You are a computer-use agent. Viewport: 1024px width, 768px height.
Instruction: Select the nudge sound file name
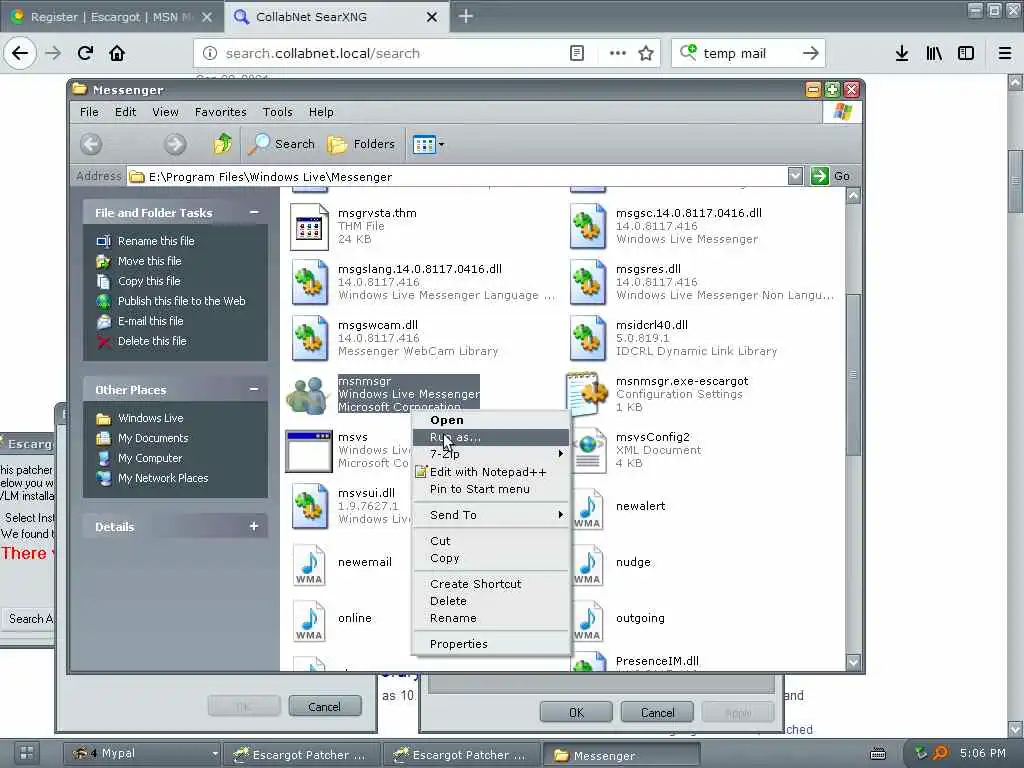click(x=633, y=562)
